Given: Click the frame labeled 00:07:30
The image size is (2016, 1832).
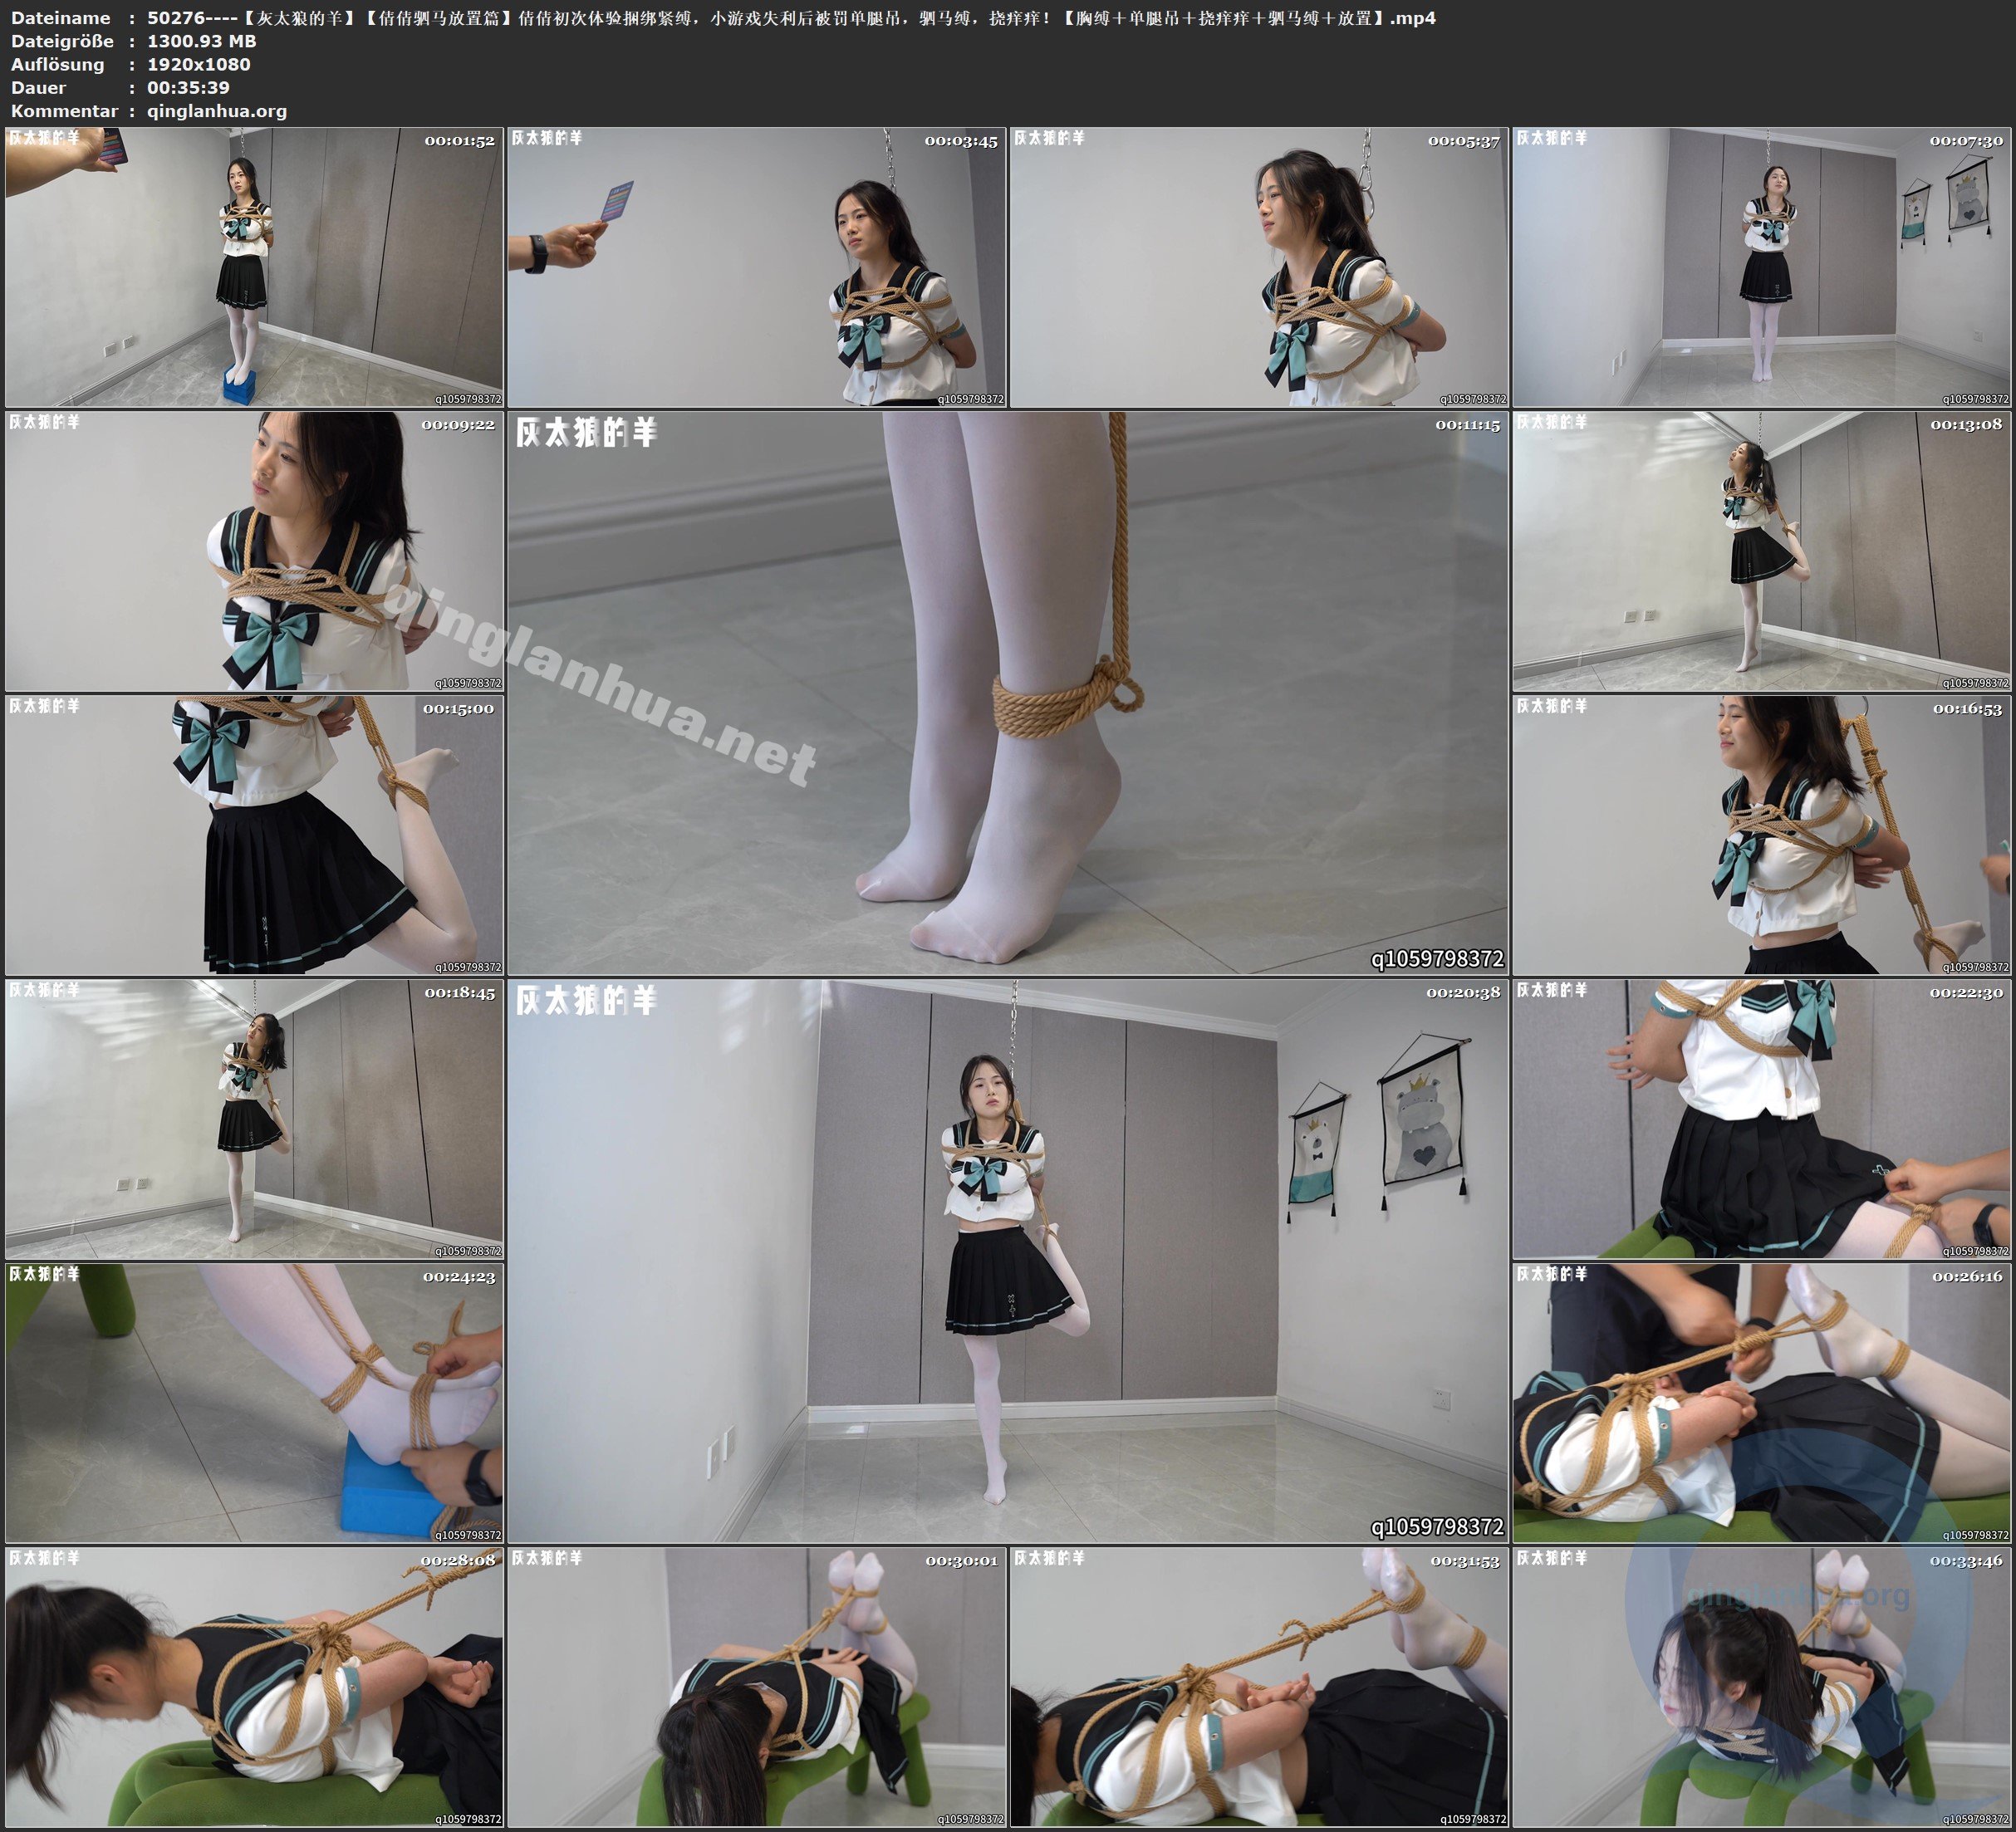Looking at the screenshot, I should click(1762, 267).
